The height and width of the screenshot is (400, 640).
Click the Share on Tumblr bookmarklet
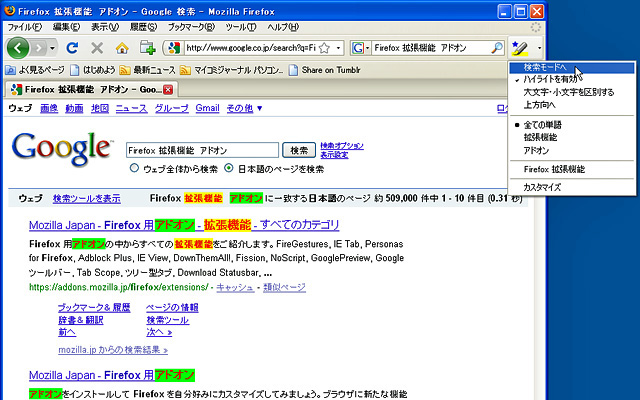pos(324,70)
